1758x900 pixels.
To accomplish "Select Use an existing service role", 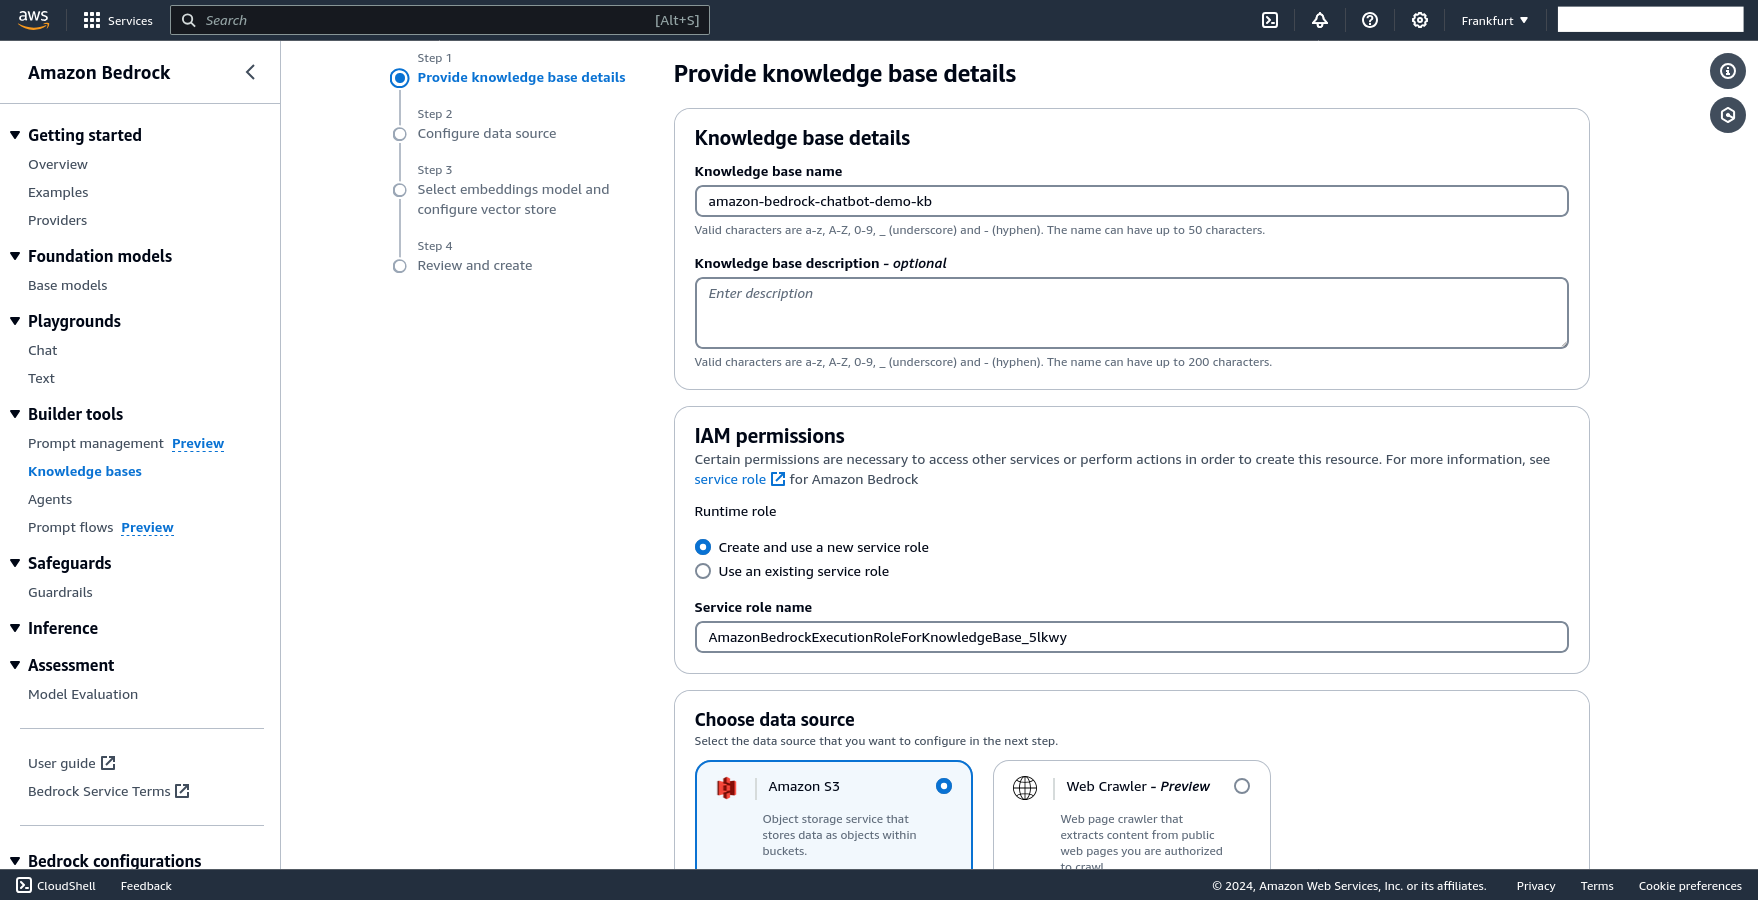I will pyautogui.click(x=703, y=571).
